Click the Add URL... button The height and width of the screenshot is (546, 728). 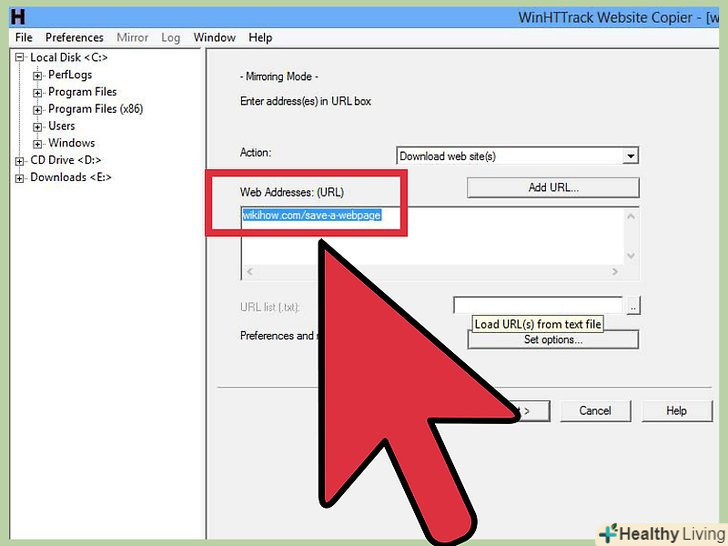[x=553, y=188]
